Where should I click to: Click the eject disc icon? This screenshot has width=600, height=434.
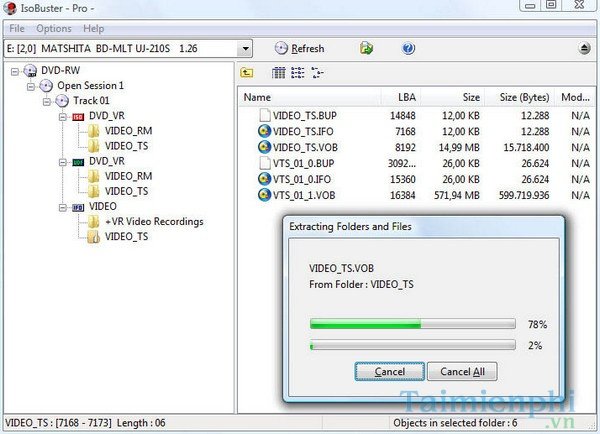pos(584,49)
